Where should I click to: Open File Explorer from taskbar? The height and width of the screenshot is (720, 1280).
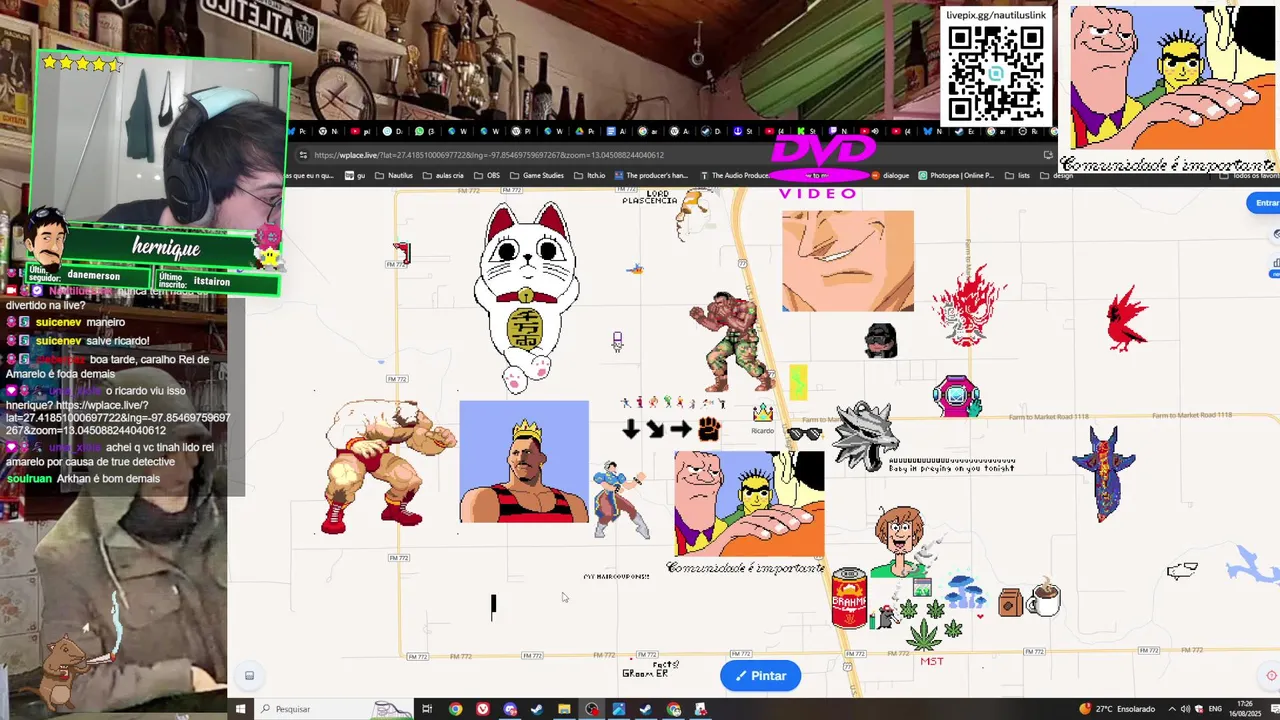564,709
